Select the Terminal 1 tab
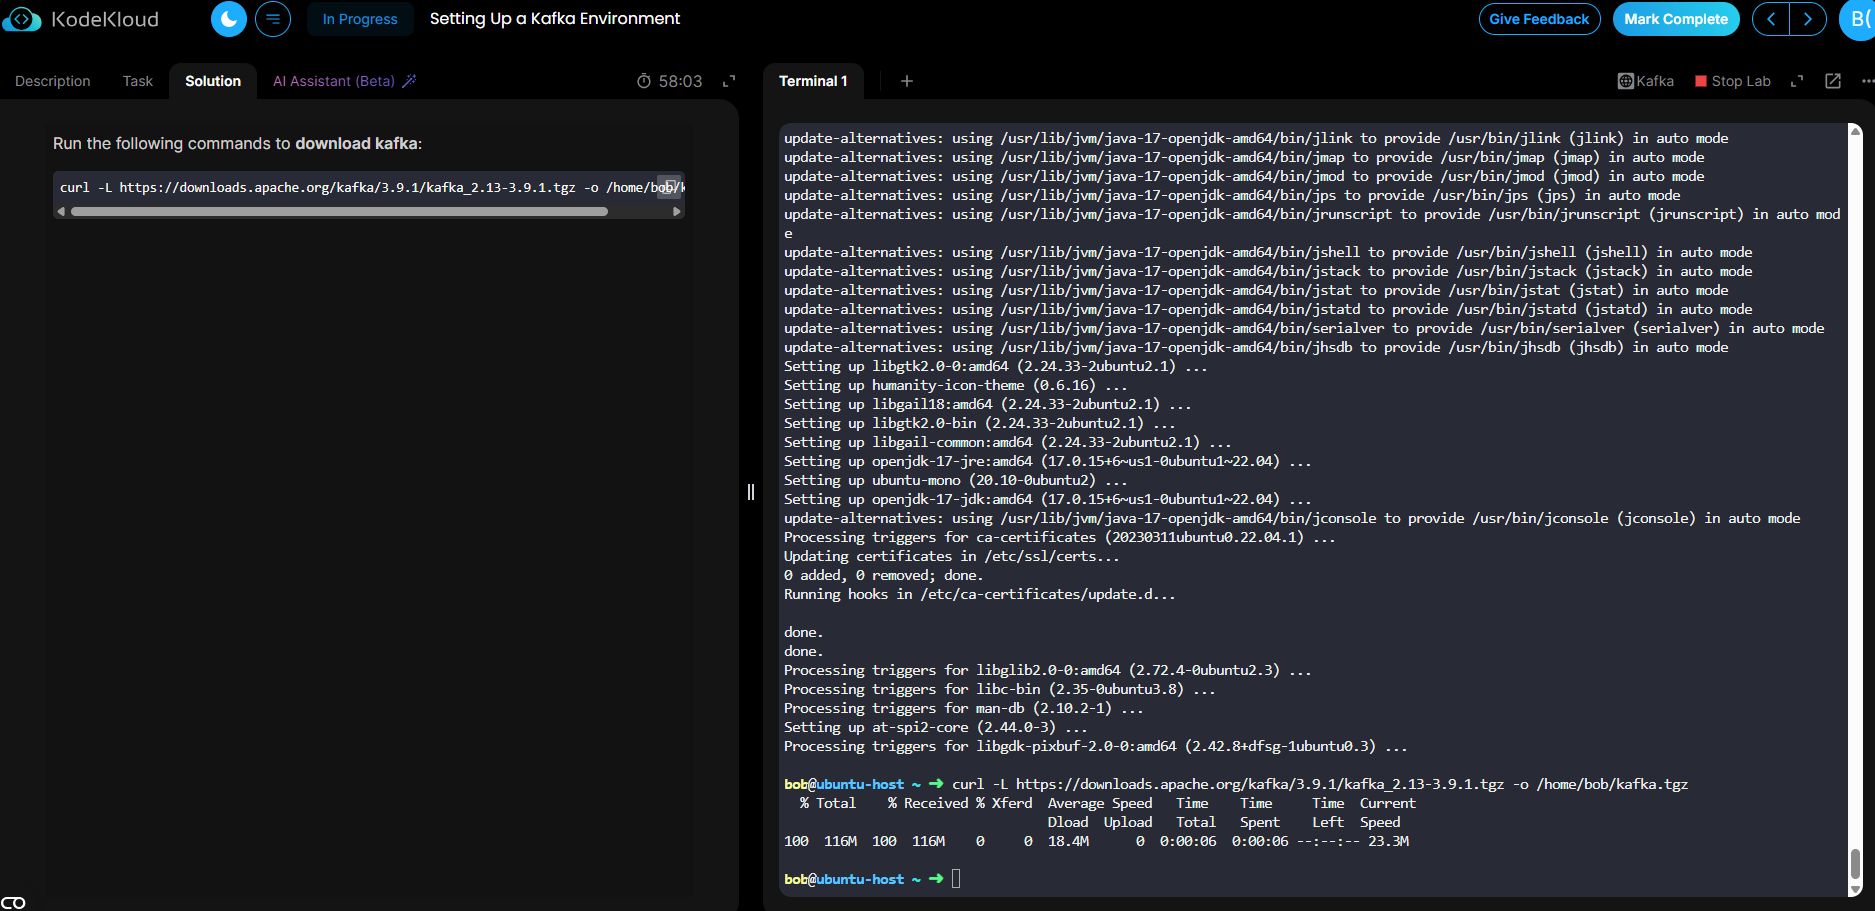 pos(813,81)
